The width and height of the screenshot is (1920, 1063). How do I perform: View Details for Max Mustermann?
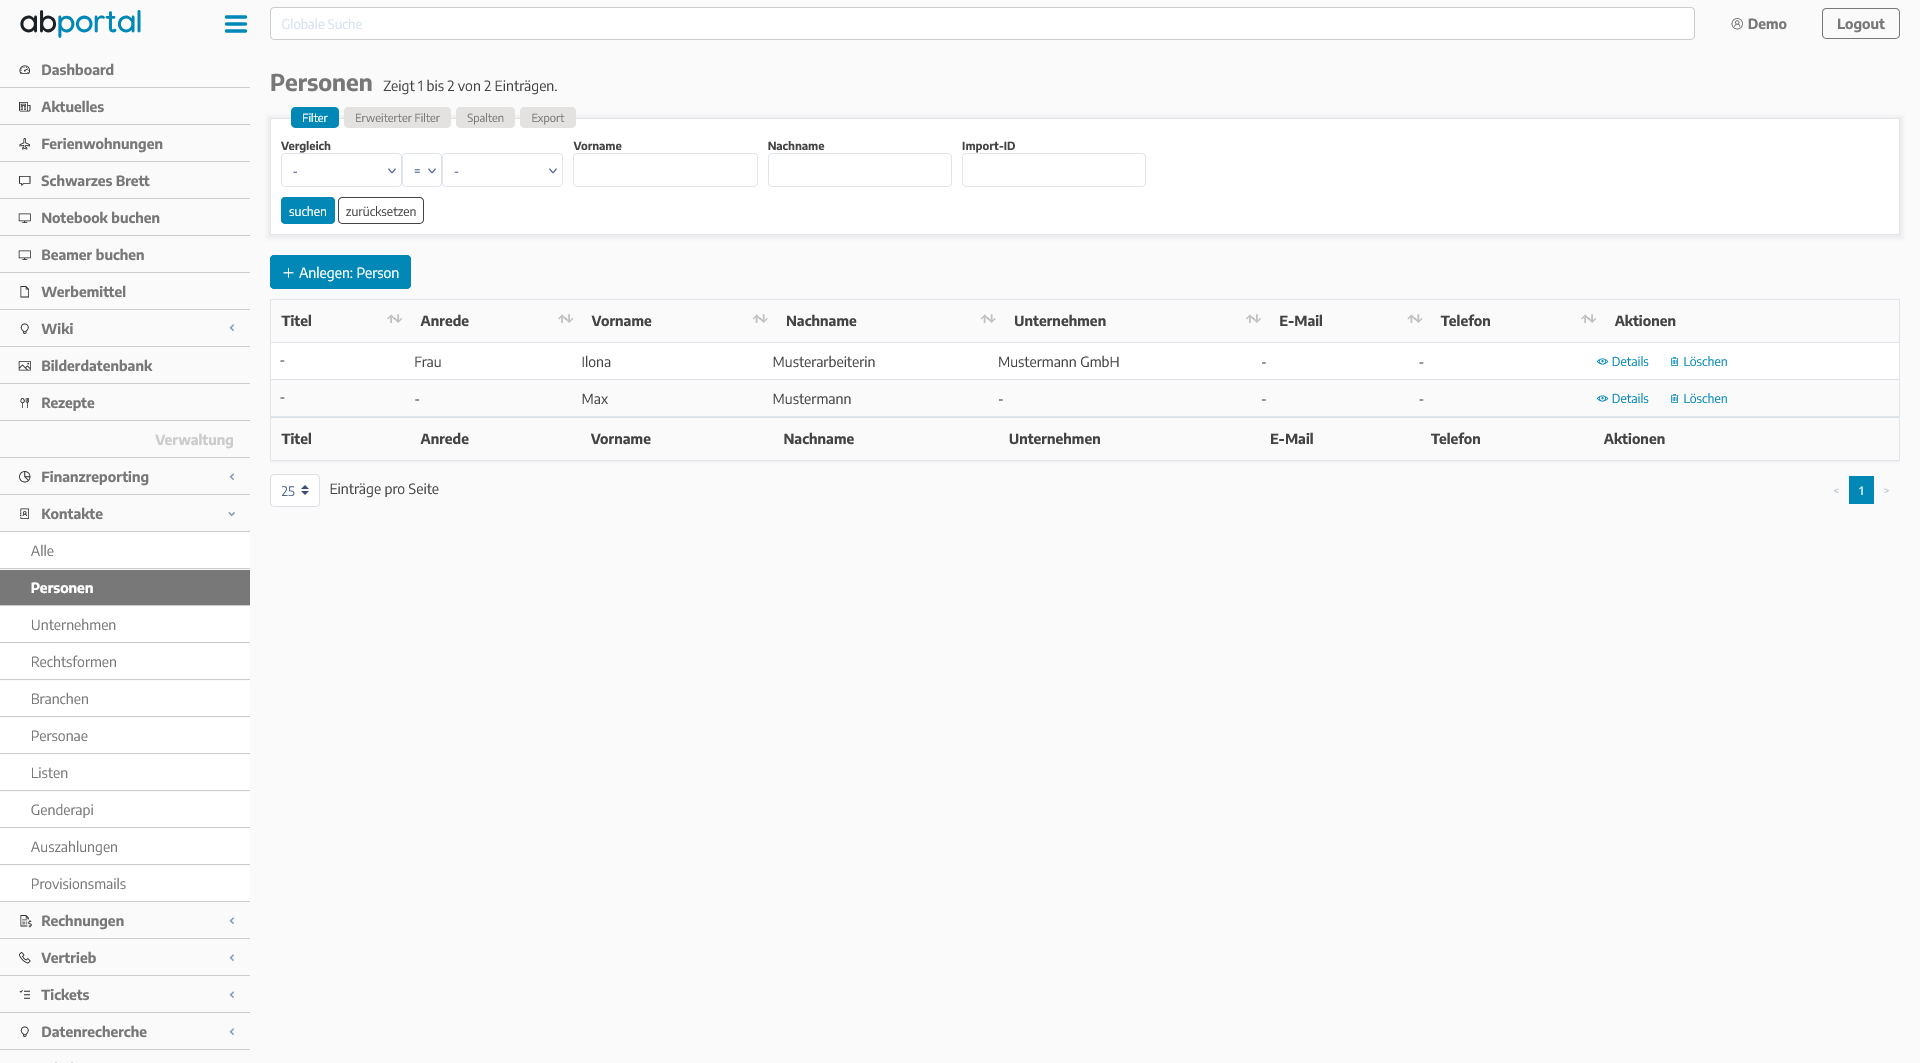pos(1622,399)
